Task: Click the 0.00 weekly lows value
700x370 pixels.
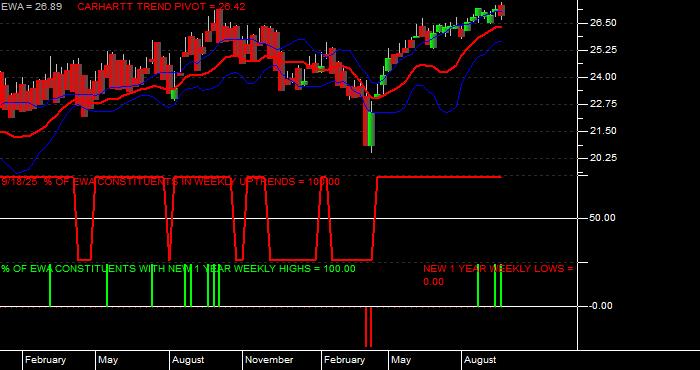Action: click(x=433, y=282)
